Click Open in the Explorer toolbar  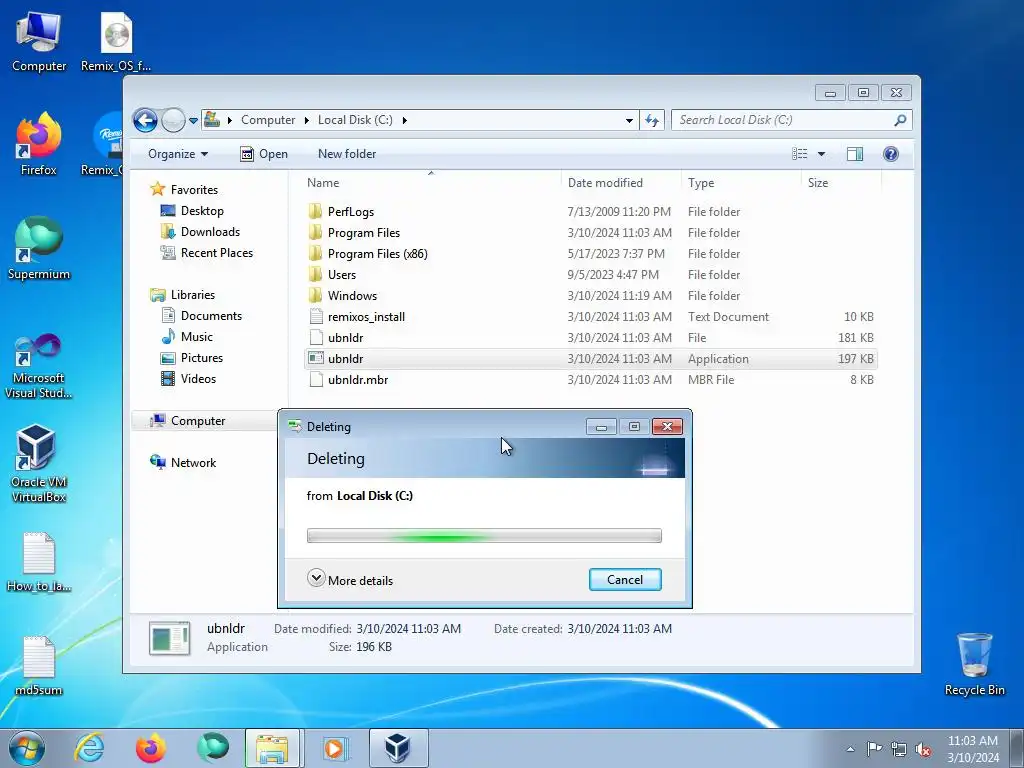tap(264, 154)
